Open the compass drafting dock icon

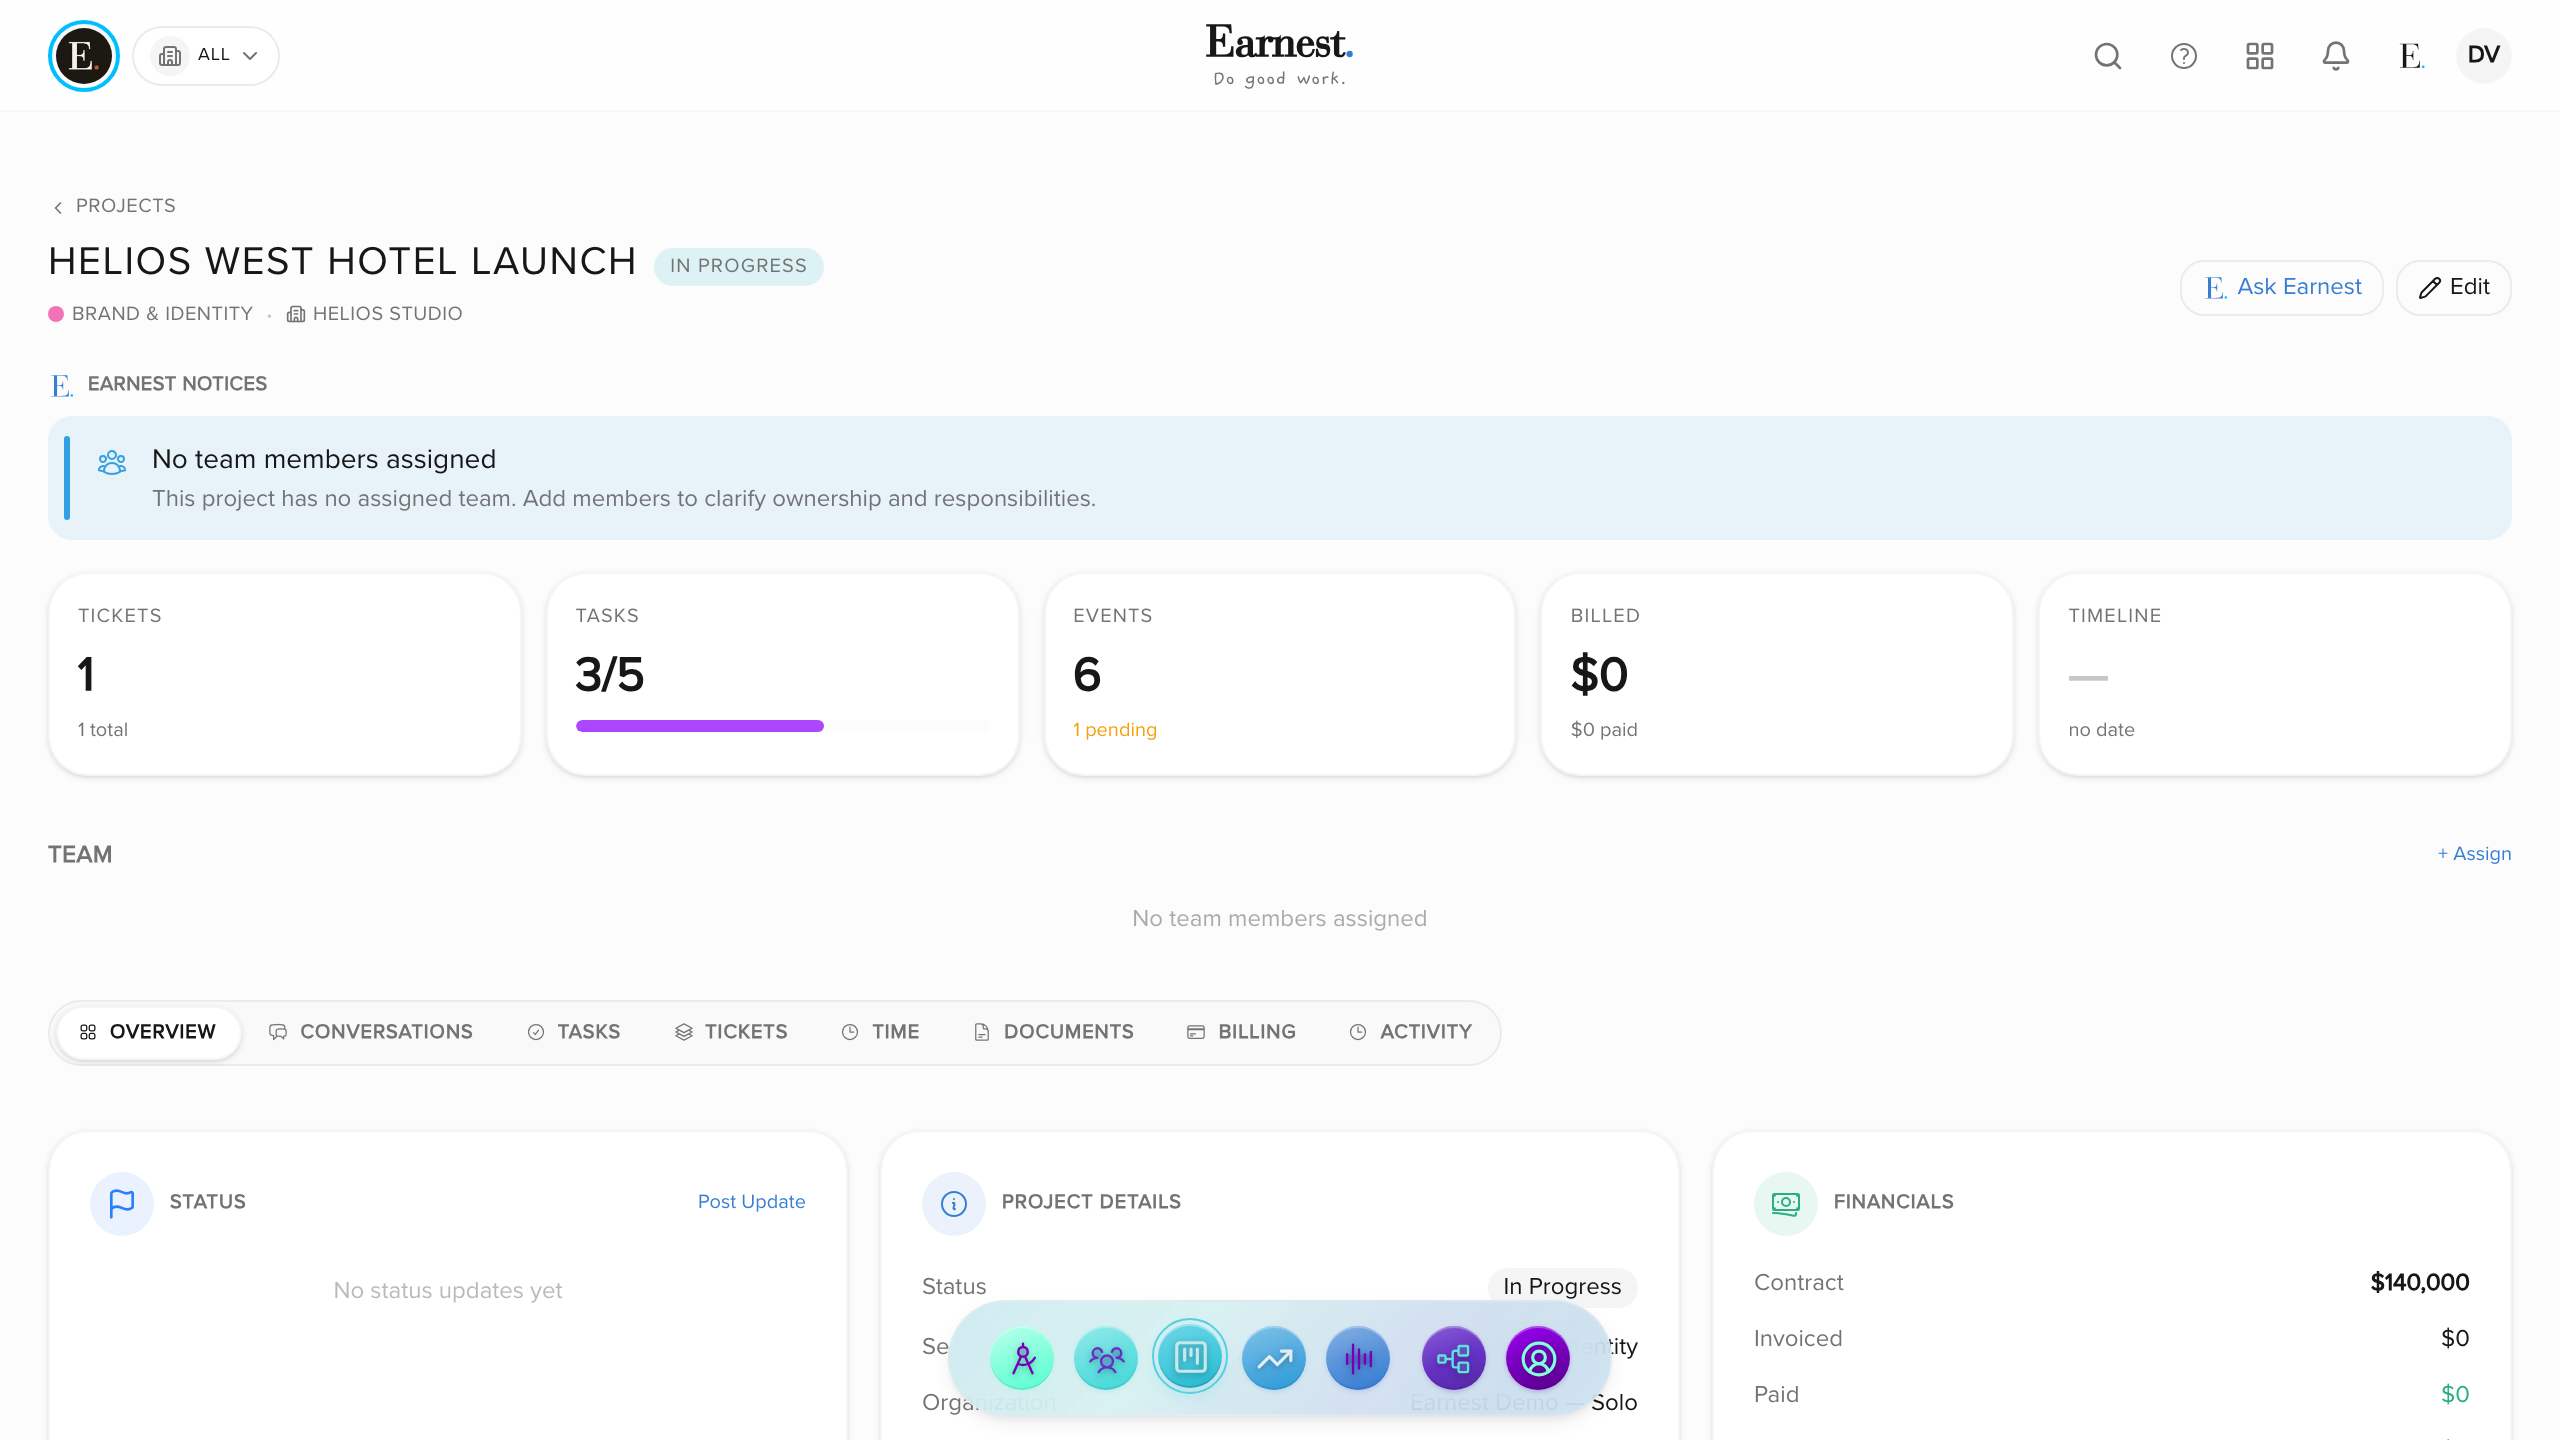point(1022,1359)
